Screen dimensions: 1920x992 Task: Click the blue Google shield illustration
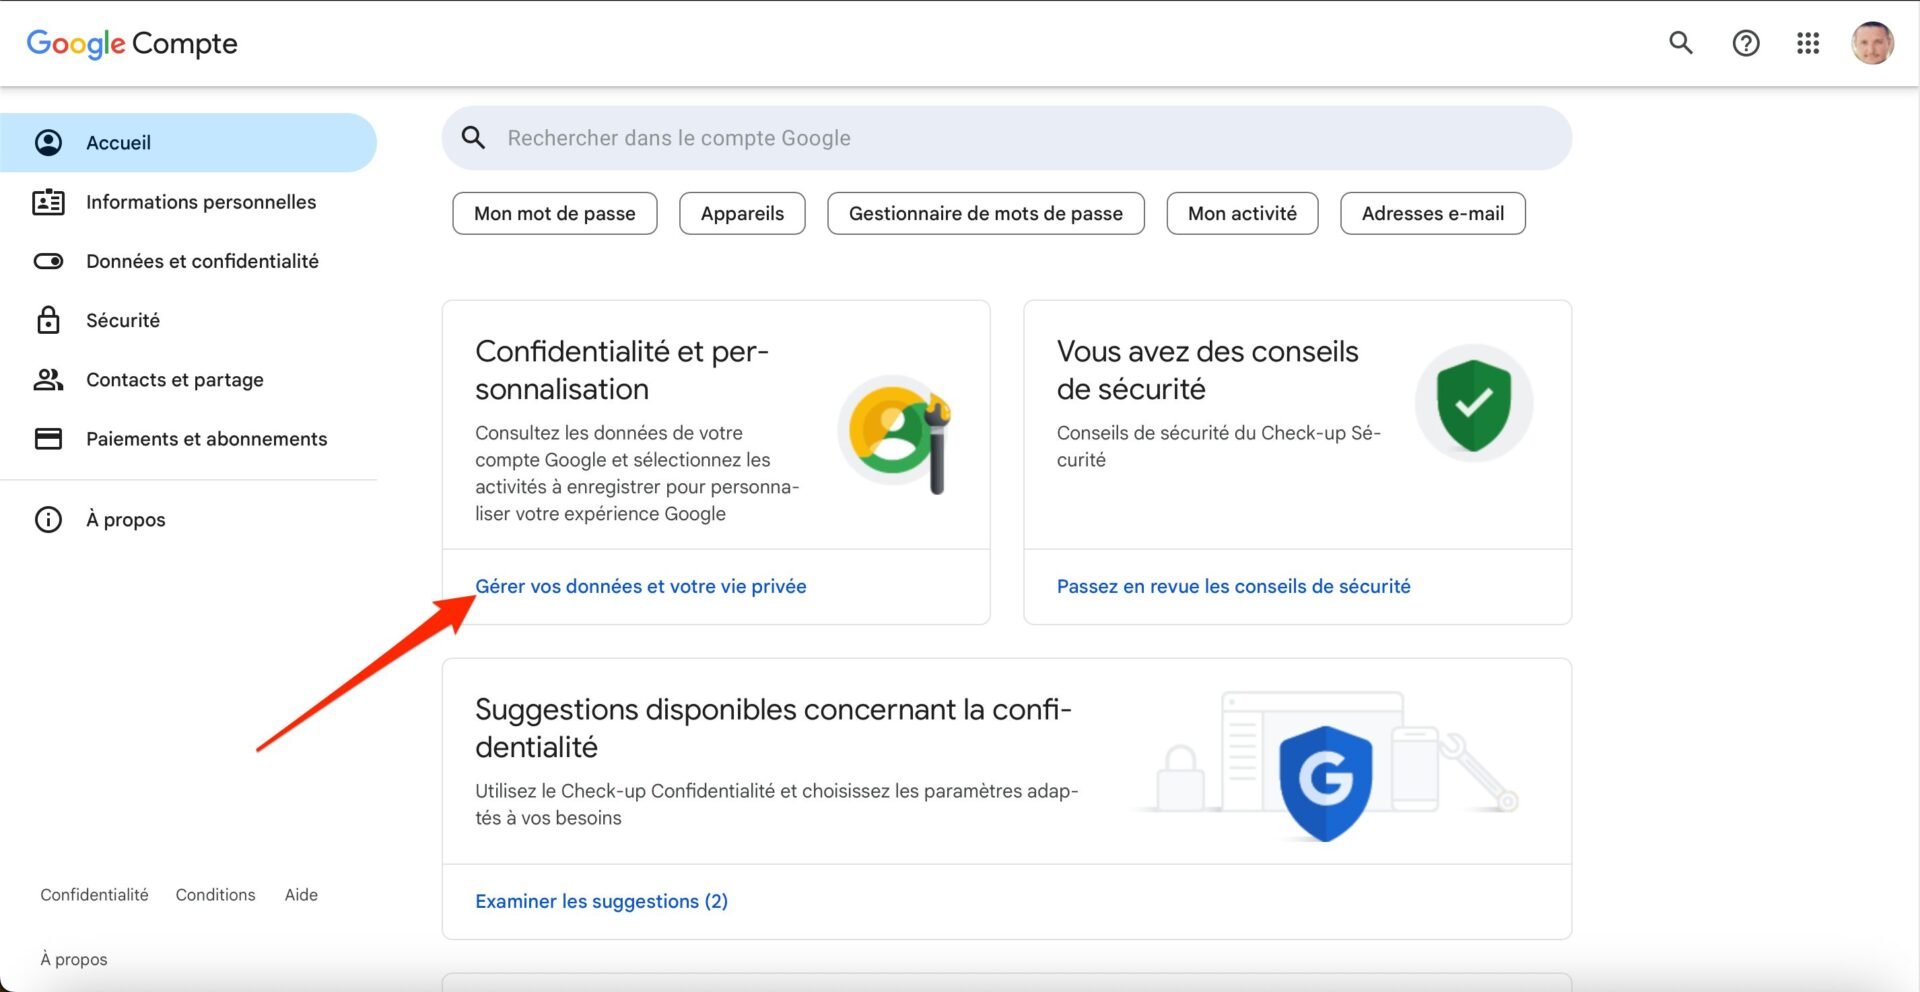click(x=1326, y=782)
